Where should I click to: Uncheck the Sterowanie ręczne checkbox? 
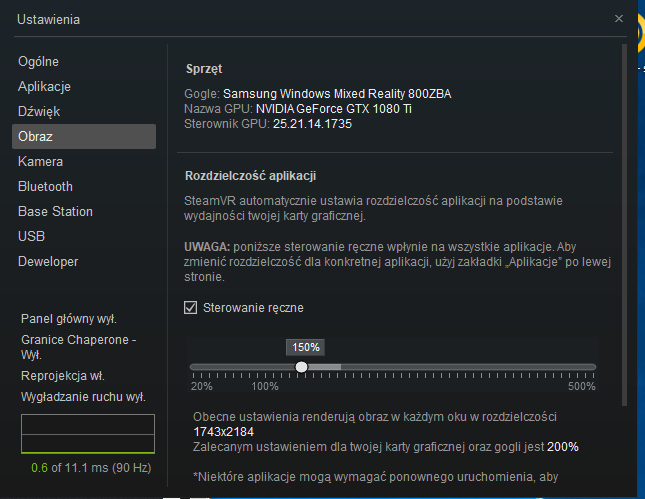coord(191,308)
